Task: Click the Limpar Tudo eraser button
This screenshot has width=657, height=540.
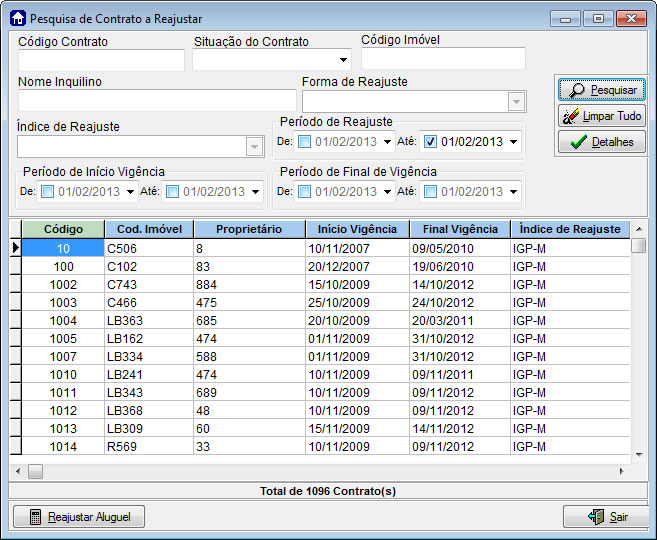Action: pos(601,116)
